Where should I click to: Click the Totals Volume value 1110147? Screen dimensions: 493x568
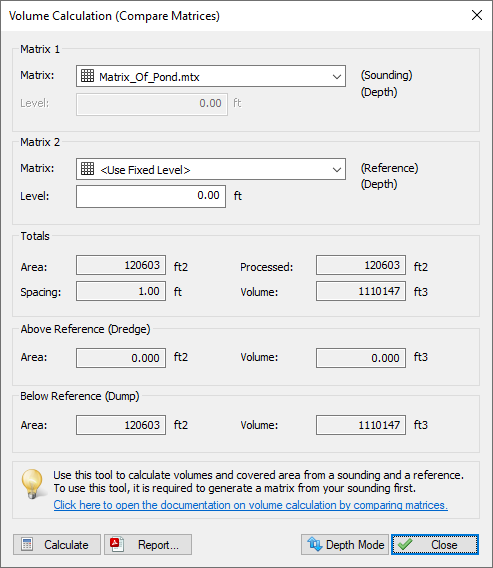coord(361,291)
